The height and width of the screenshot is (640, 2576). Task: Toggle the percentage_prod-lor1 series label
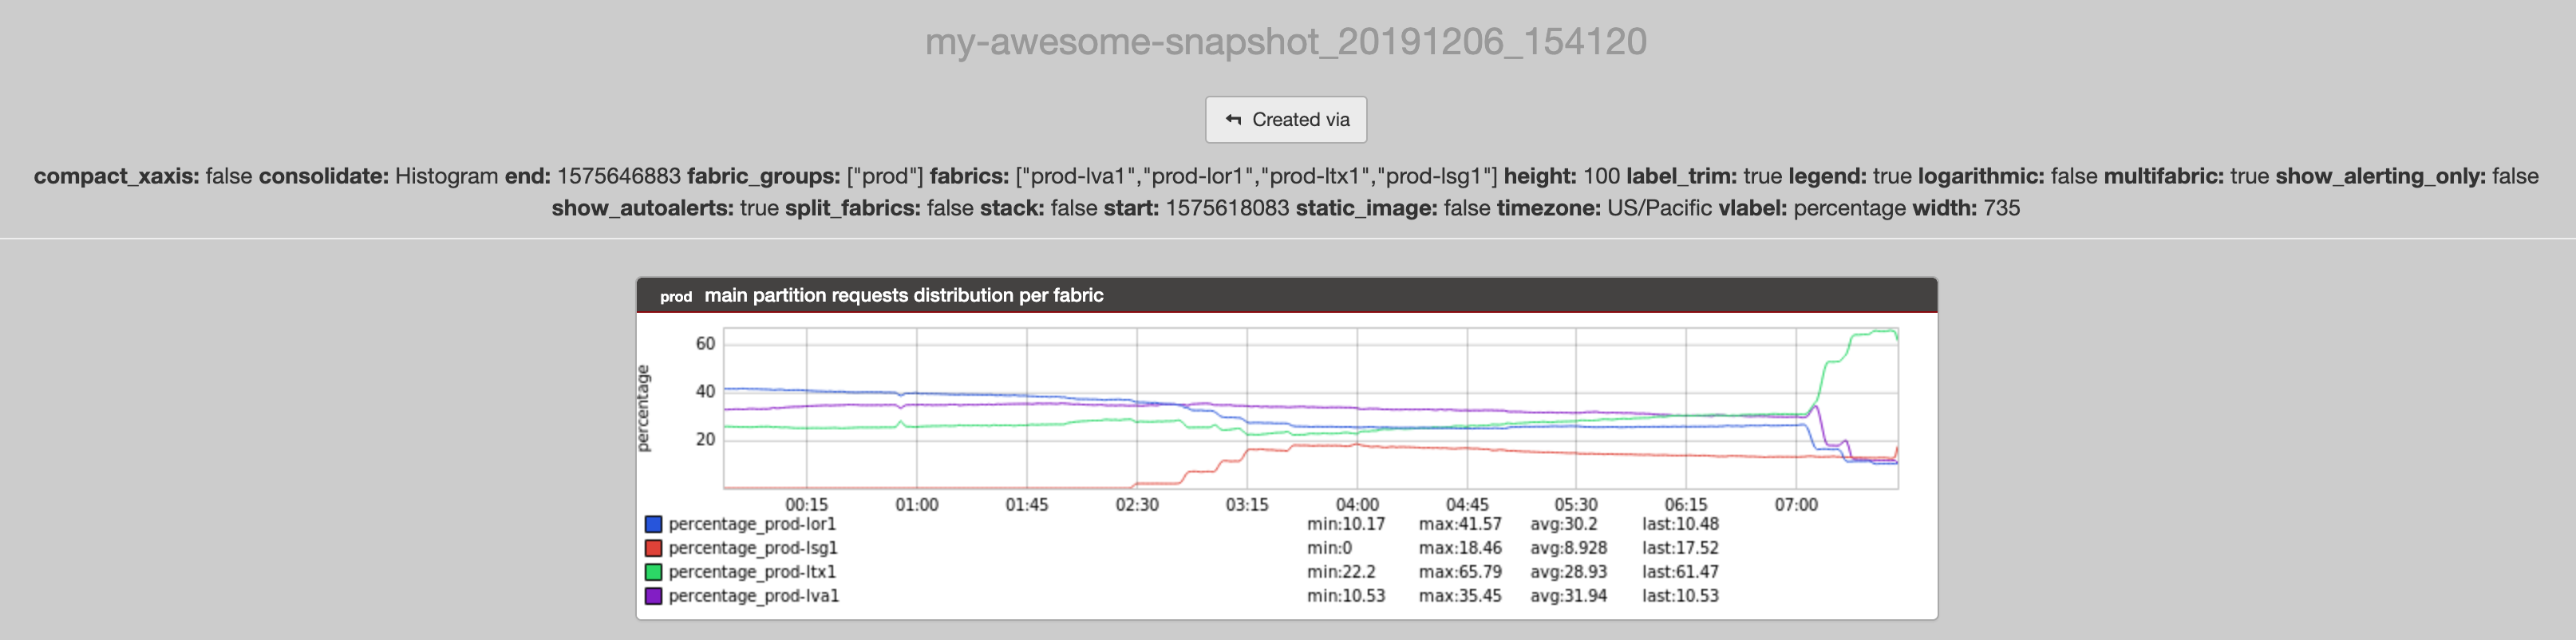(x=752, y=524)
